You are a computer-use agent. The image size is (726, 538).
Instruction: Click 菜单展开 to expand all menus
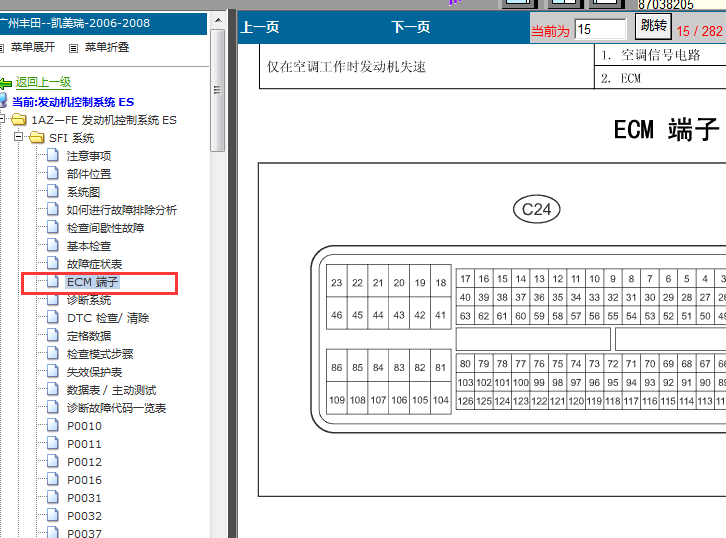[x=33, y=47]
